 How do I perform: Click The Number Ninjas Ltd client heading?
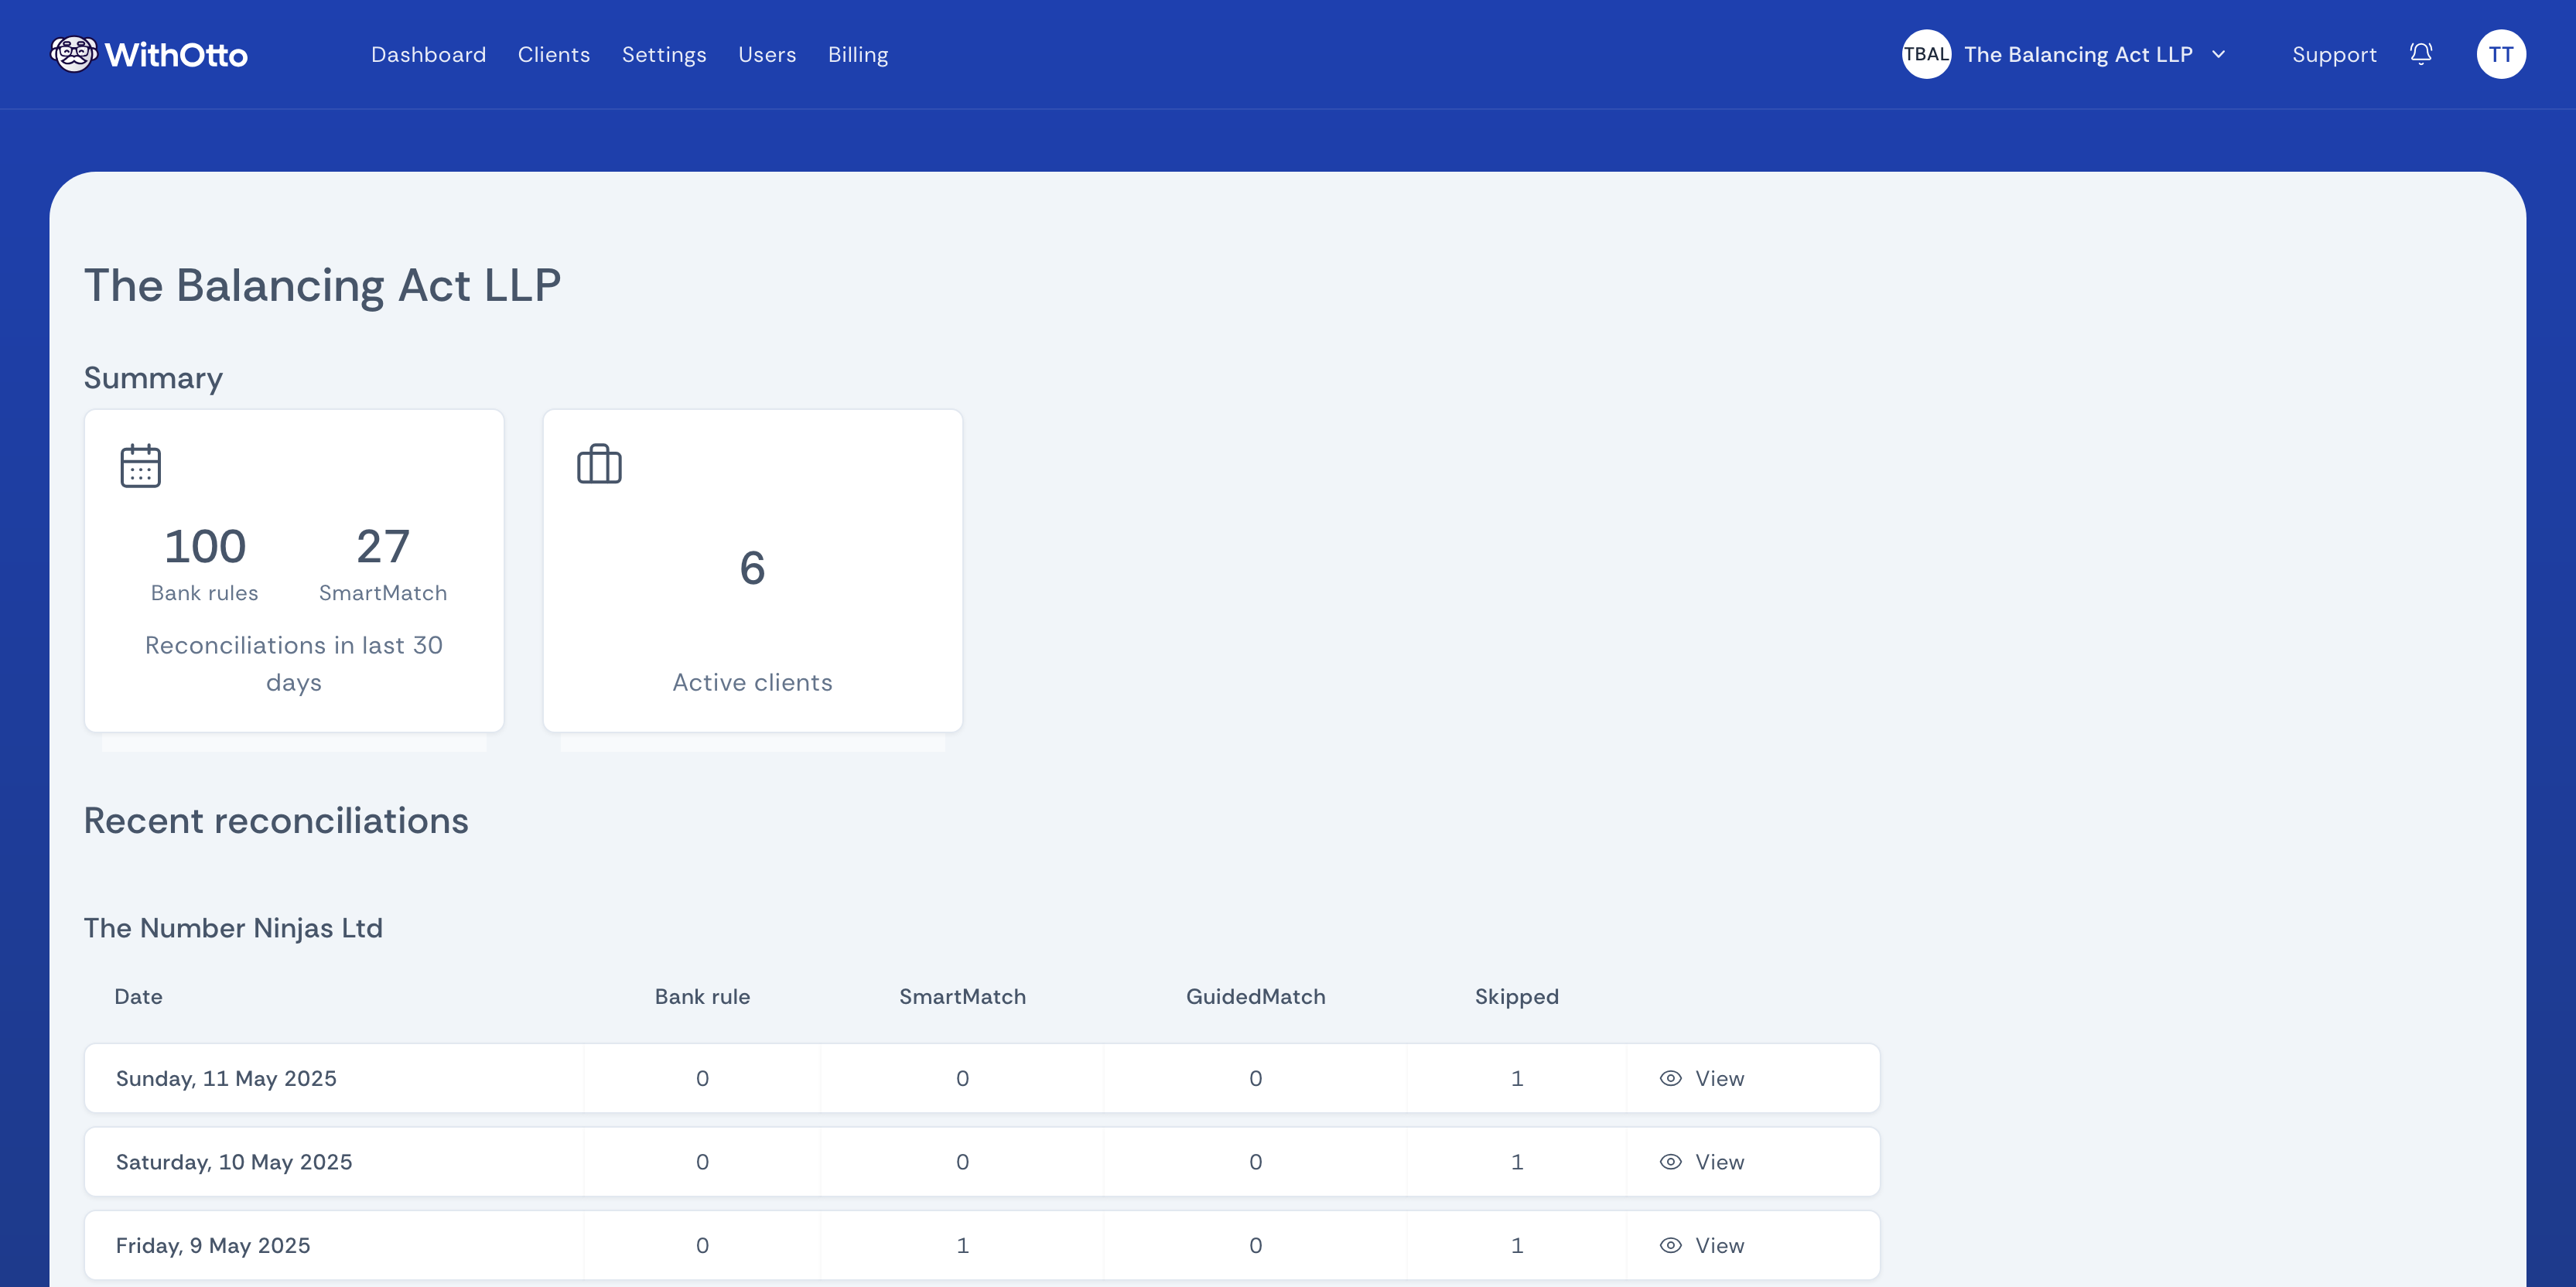(233, 928)
